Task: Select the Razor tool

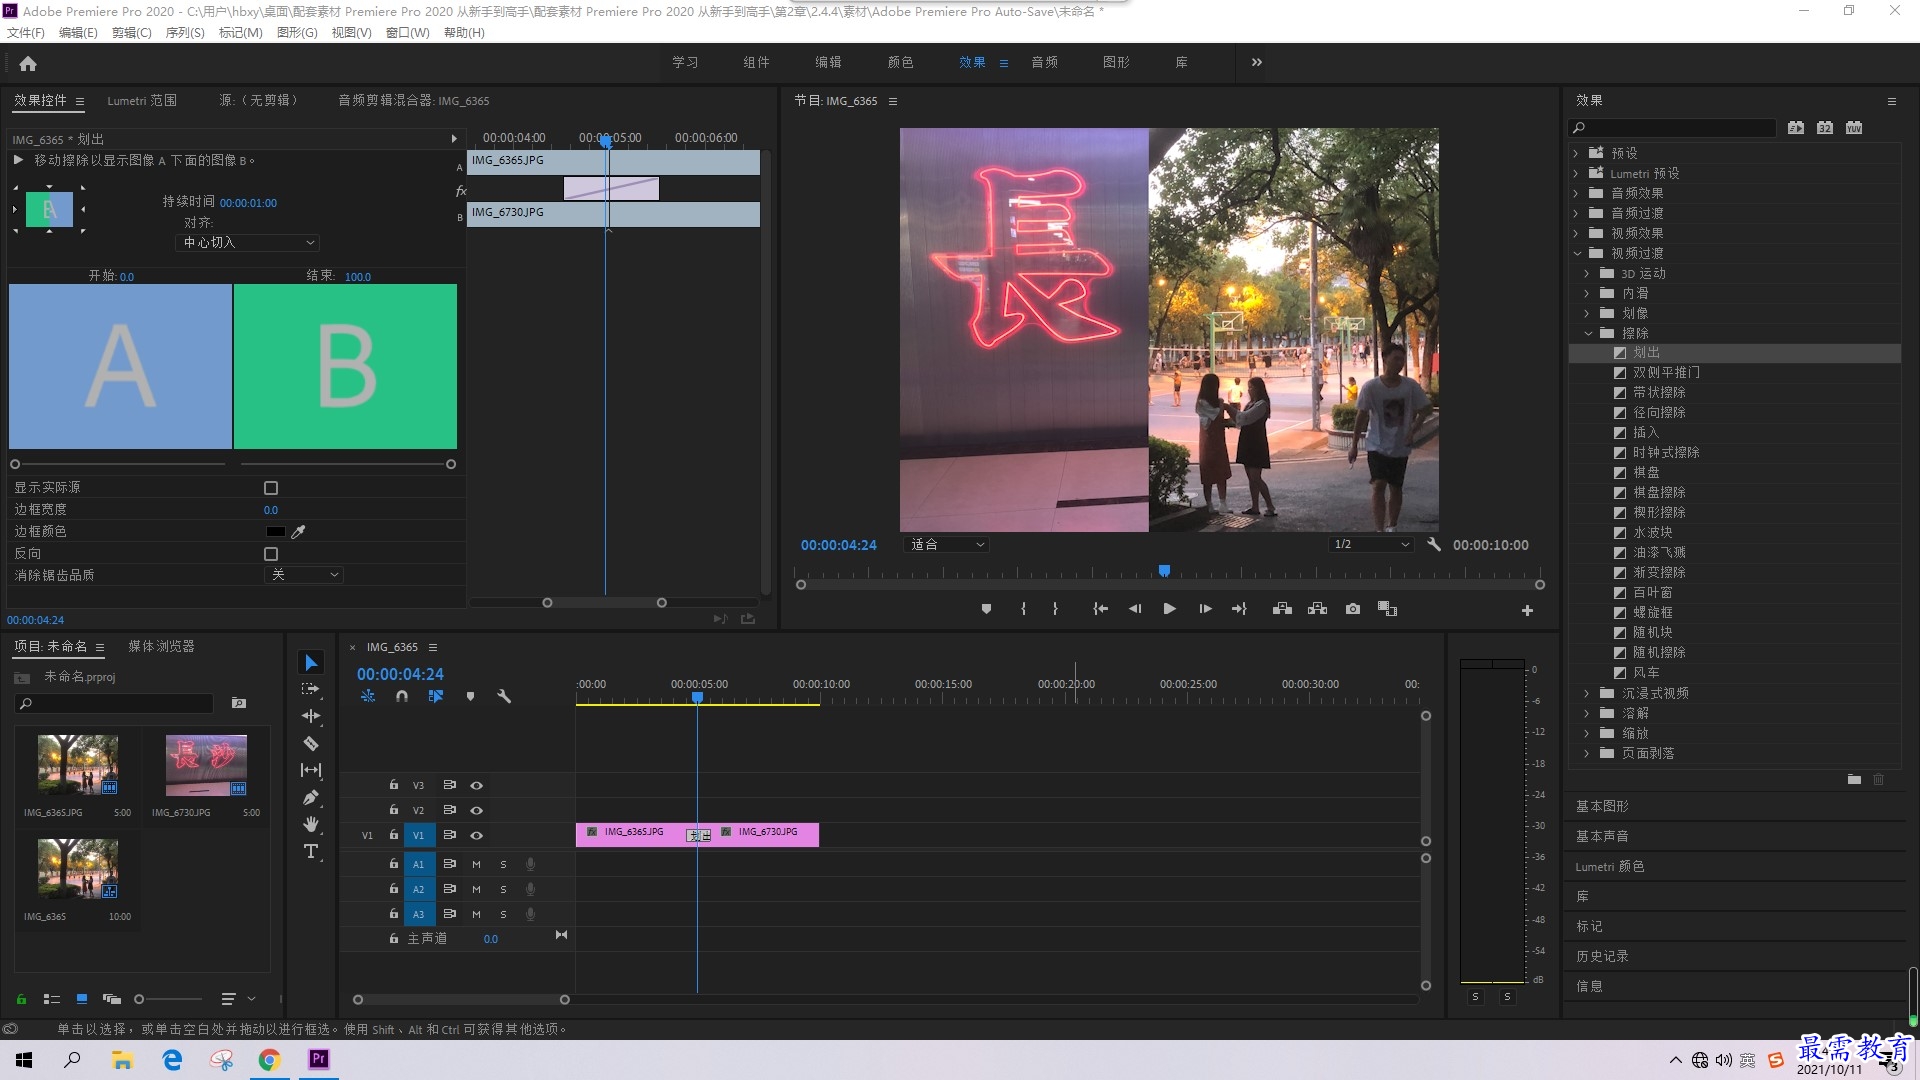Action: click(311, 743)
